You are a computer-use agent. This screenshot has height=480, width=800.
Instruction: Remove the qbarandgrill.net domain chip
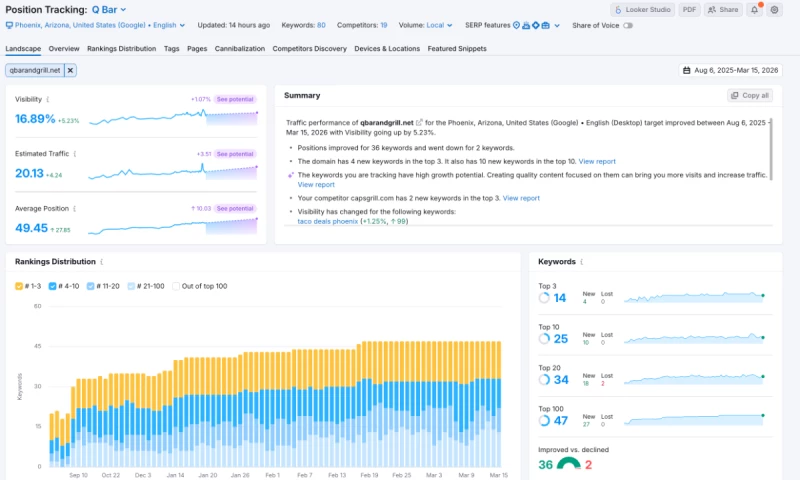(x=71, y=70)
